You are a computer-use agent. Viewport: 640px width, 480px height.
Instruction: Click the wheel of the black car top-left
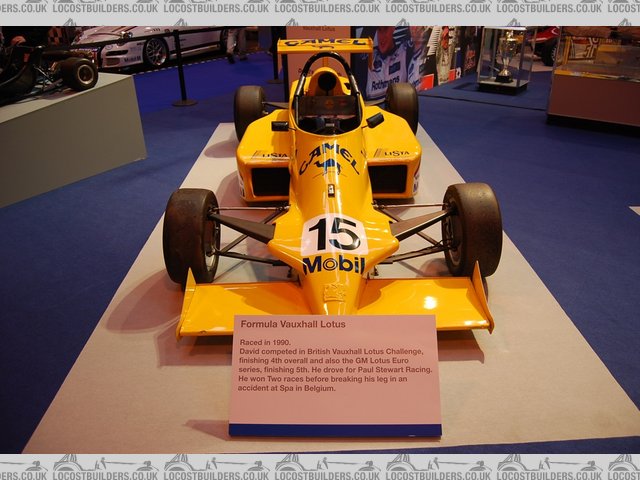coord(80,73)
